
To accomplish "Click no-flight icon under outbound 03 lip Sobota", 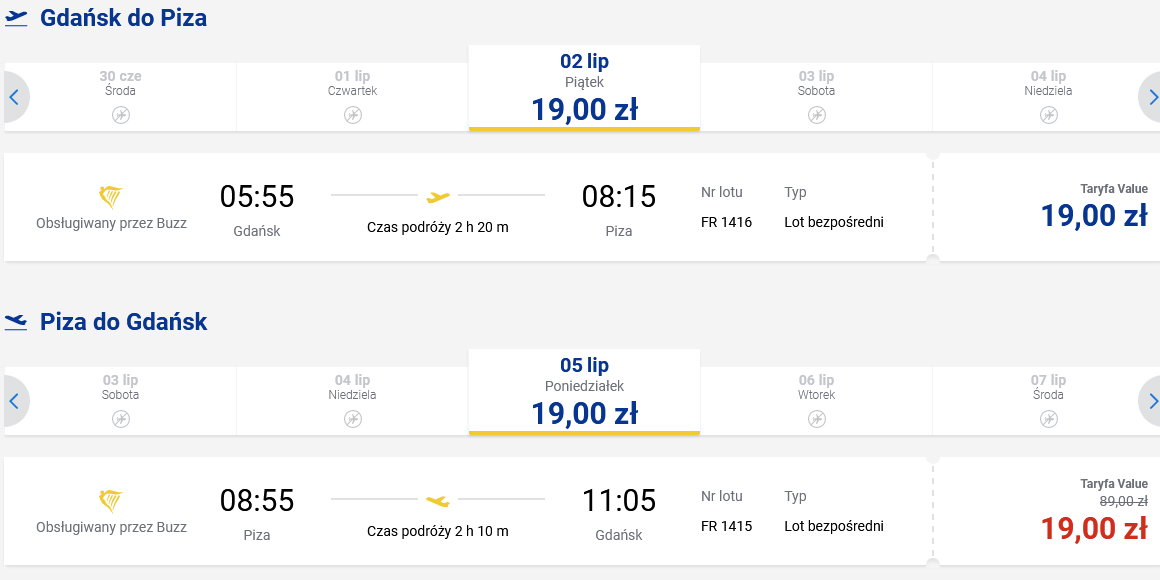I will pos(817,115).
